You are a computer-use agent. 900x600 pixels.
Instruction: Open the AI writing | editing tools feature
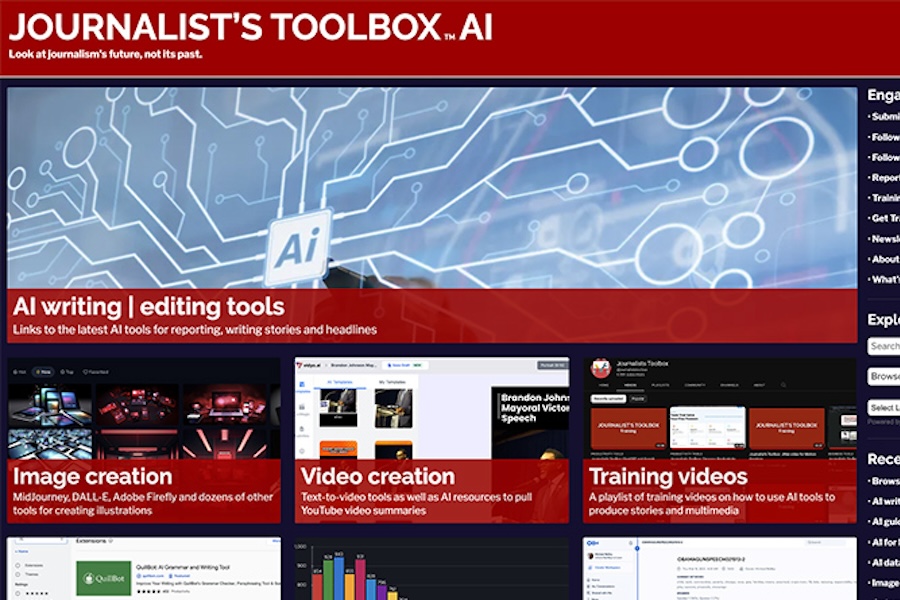[x=149, y=307]
